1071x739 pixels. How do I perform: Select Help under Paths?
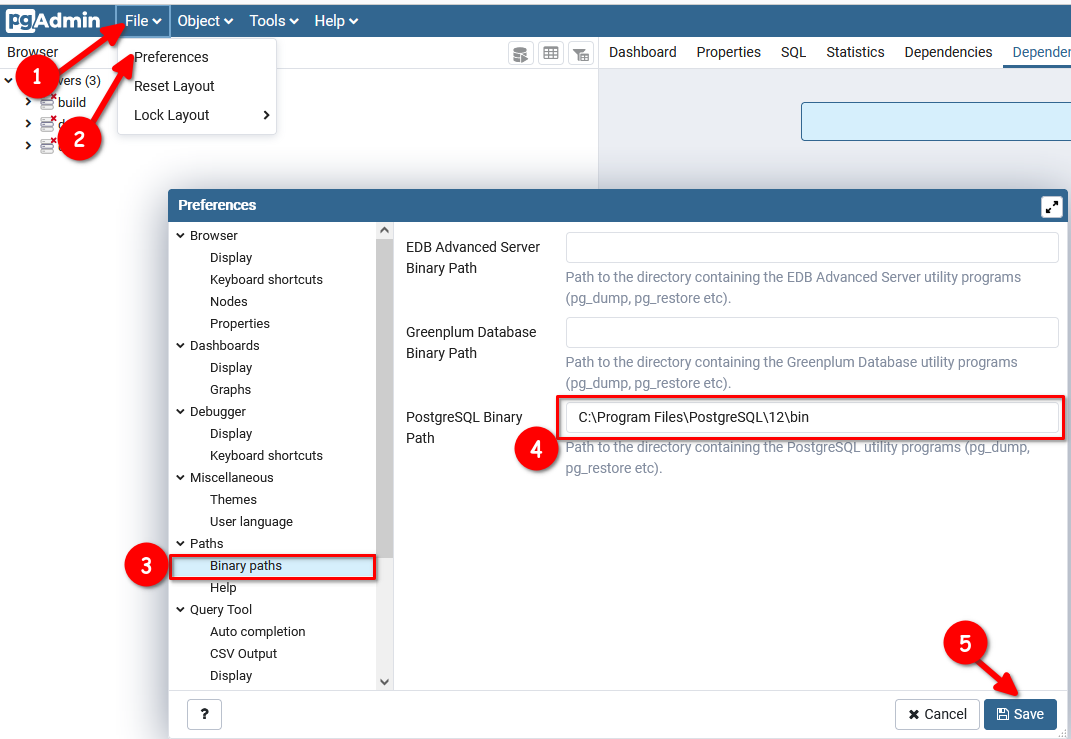[x=223, y=587]
